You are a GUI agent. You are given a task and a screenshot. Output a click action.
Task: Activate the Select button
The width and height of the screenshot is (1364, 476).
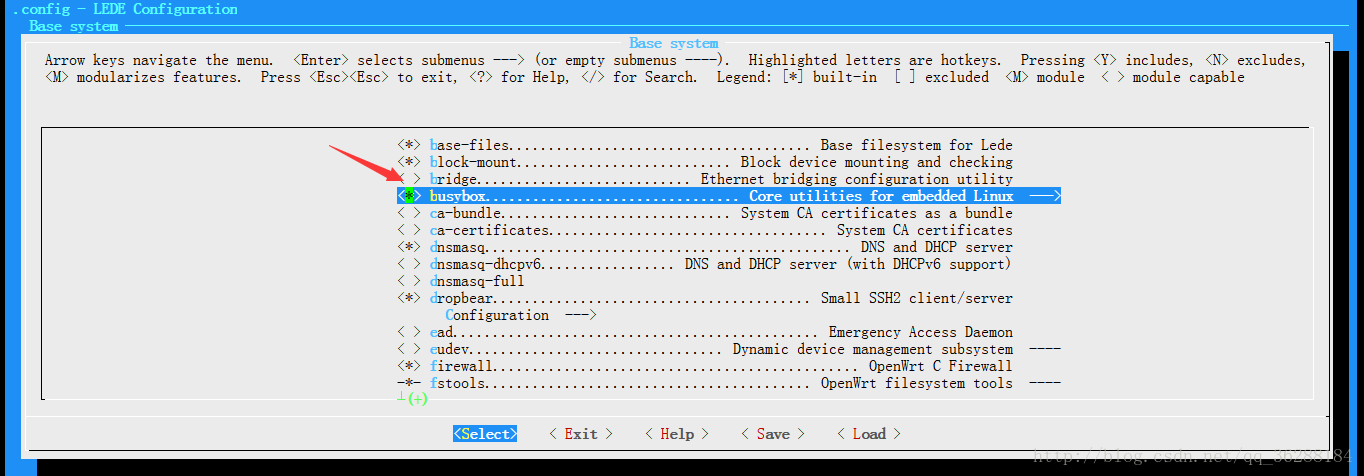click(x=485, y=434)
